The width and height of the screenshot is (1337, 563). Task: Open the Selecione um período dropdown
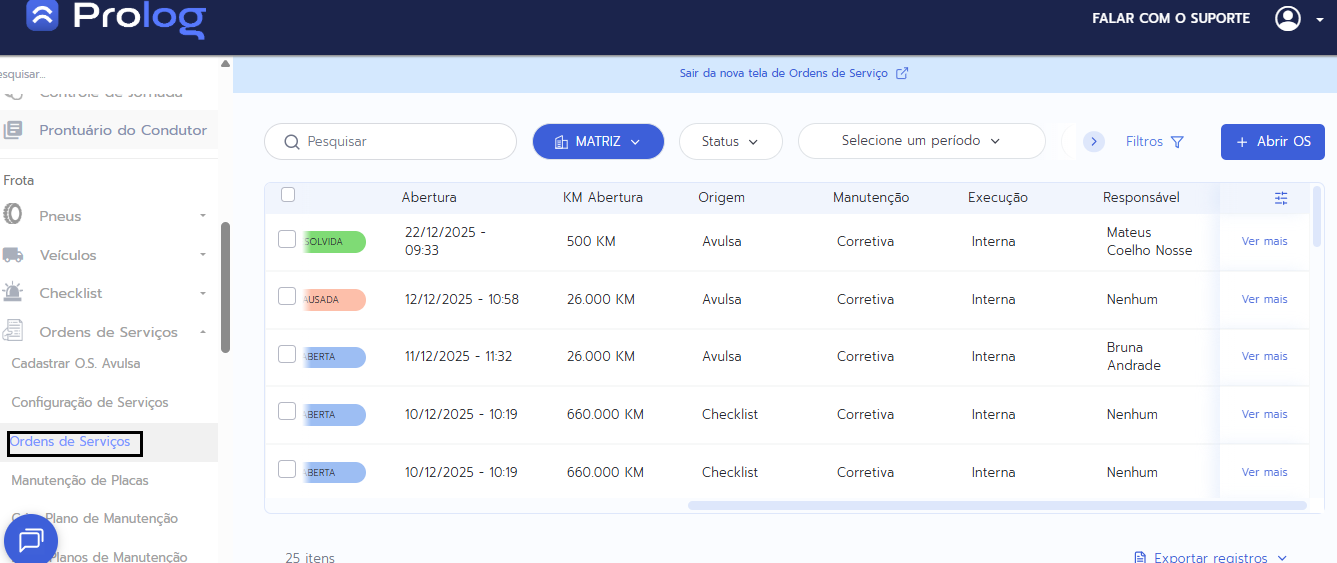(x=921, y=141)
